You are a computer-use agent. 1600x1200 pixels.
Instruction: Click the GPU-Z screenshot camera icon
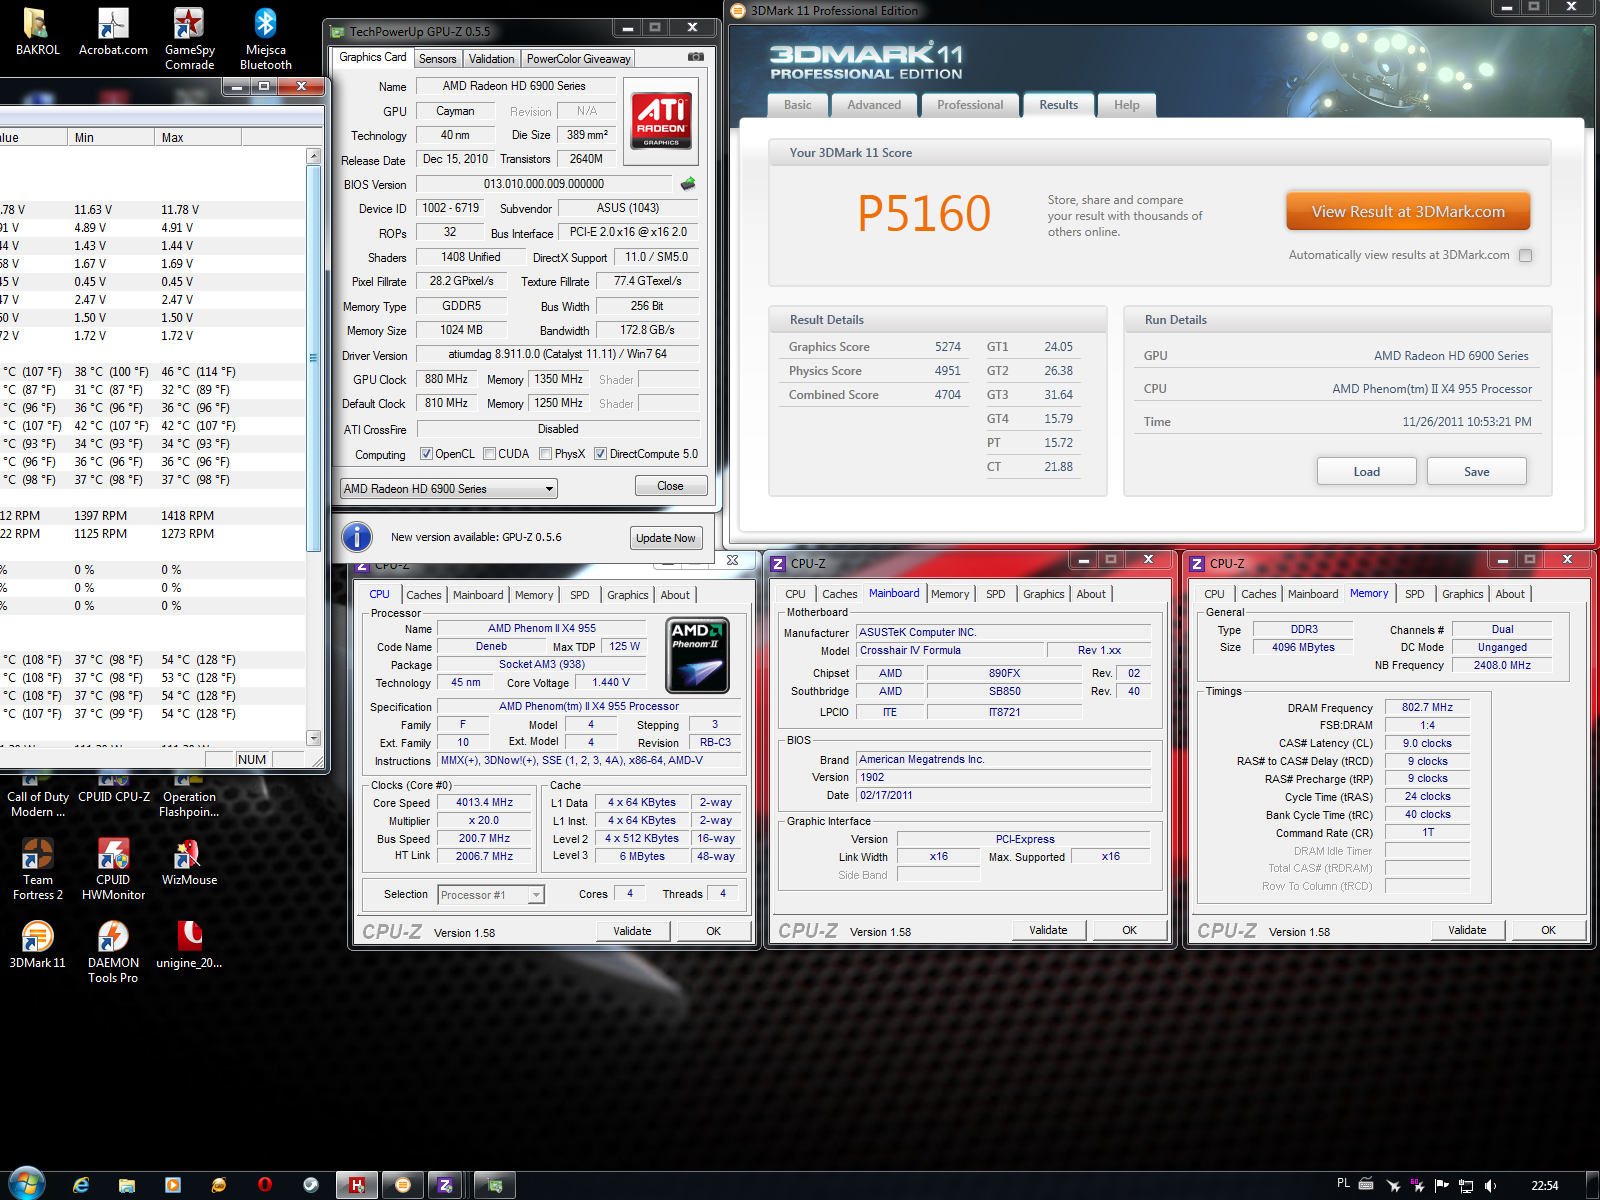point(696,57)
